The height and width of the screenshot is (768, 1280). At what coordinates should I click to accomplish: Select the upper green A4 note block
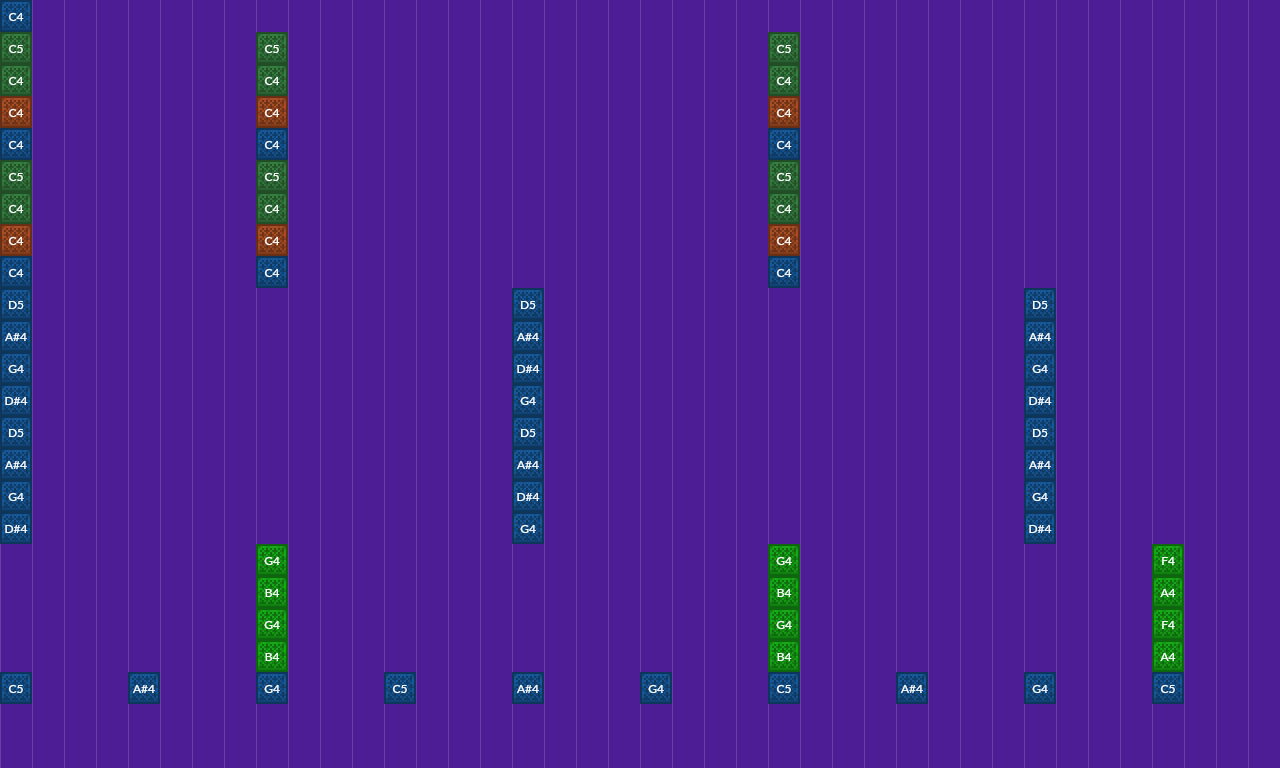[x=1167, y=593]
